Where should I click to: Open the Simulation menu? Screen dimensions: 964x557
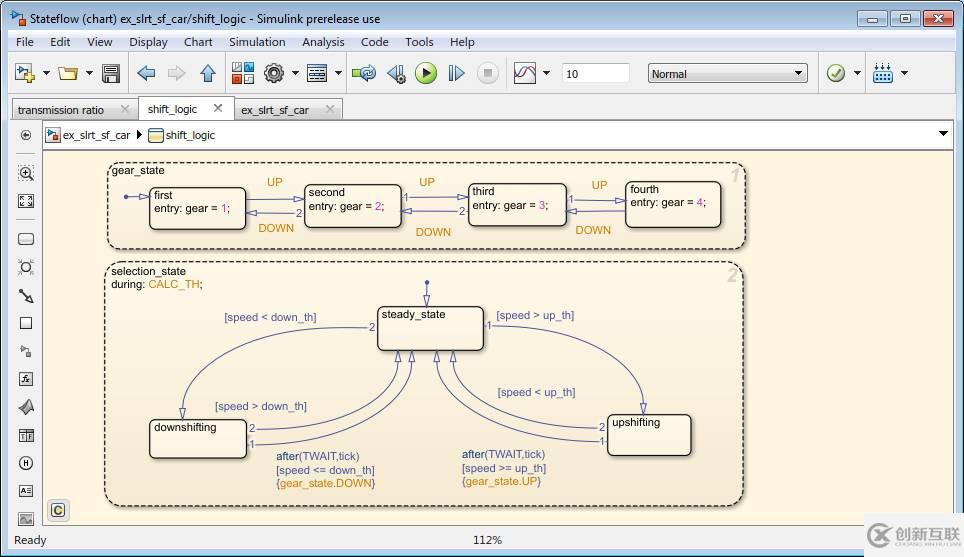point(257,42)
